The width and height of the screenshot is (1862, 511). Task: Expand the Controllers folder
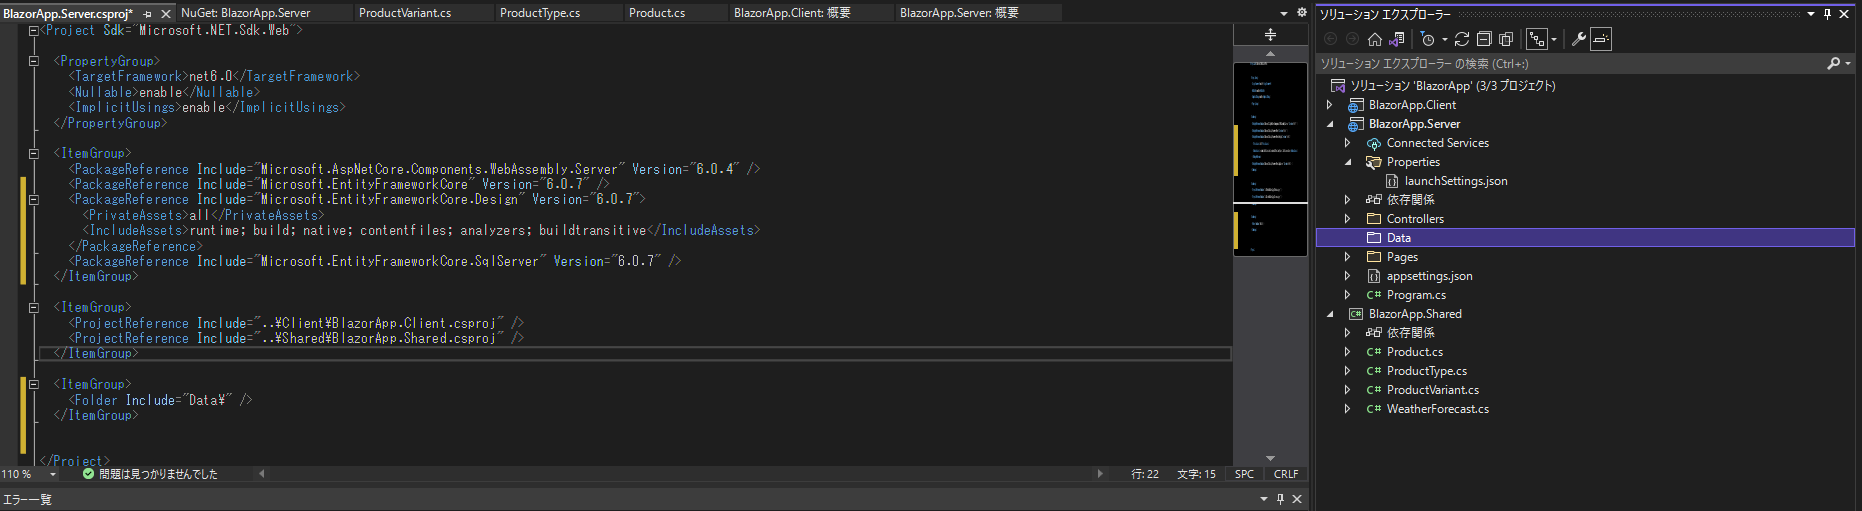(1347, 219)
